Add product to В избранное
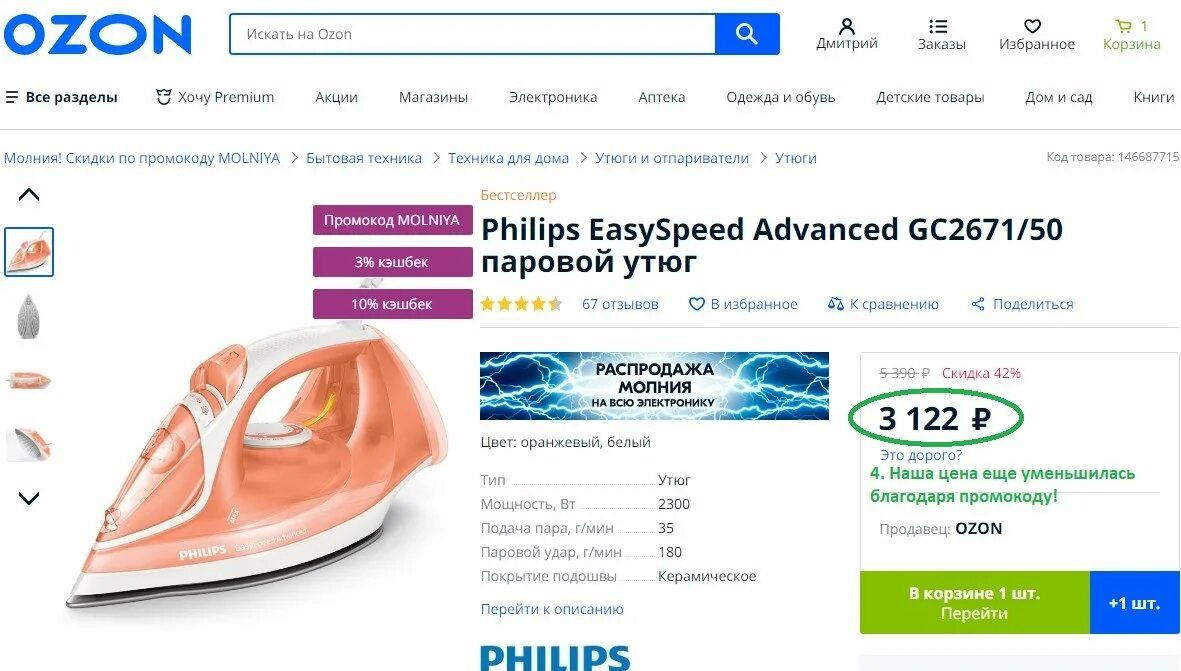The width and height of the screenshot is (1181, 671). [x=743, y=304]
